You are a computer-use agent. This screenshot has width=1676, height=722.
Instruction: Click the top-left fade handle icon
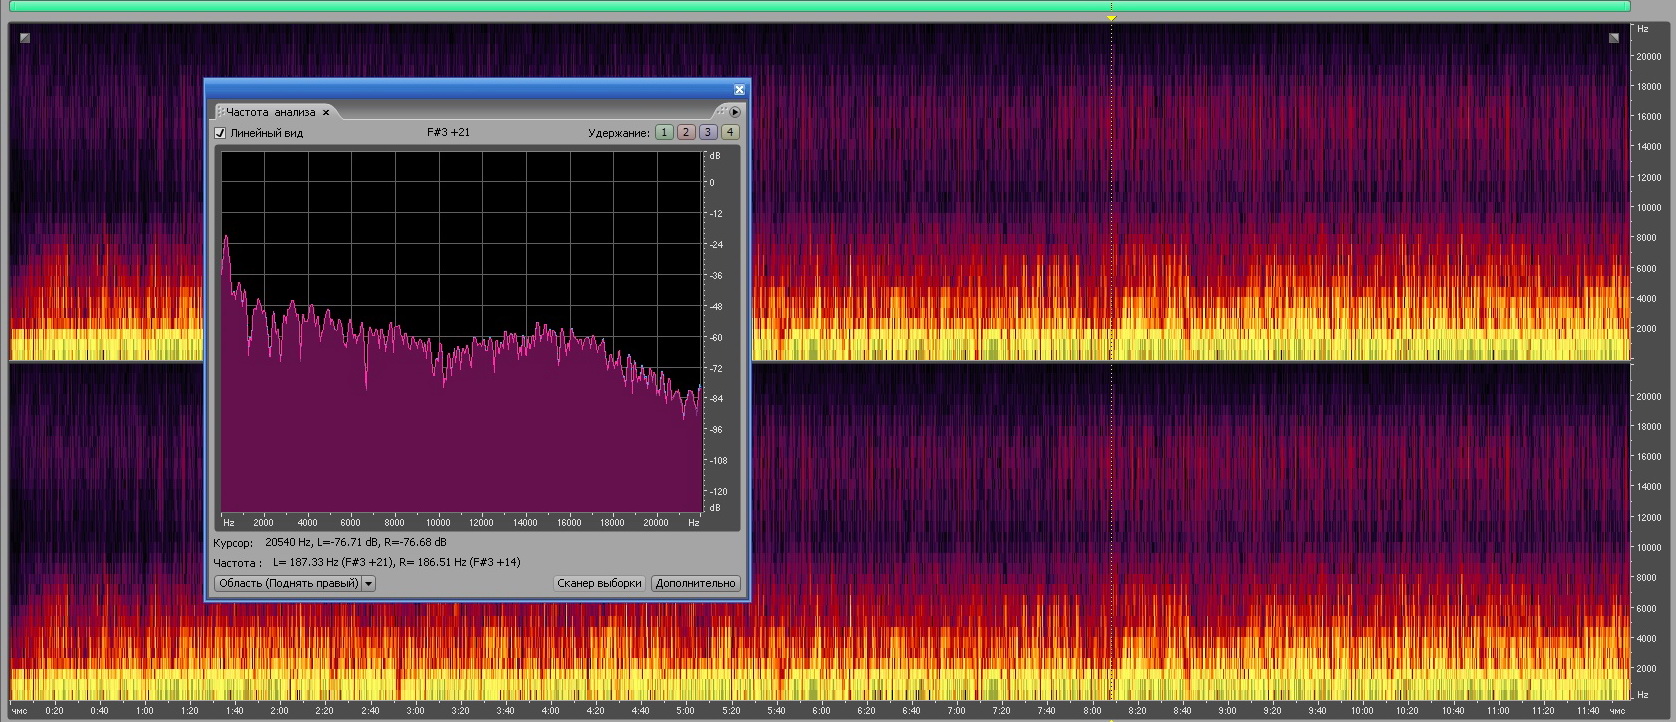click(25, 38)
